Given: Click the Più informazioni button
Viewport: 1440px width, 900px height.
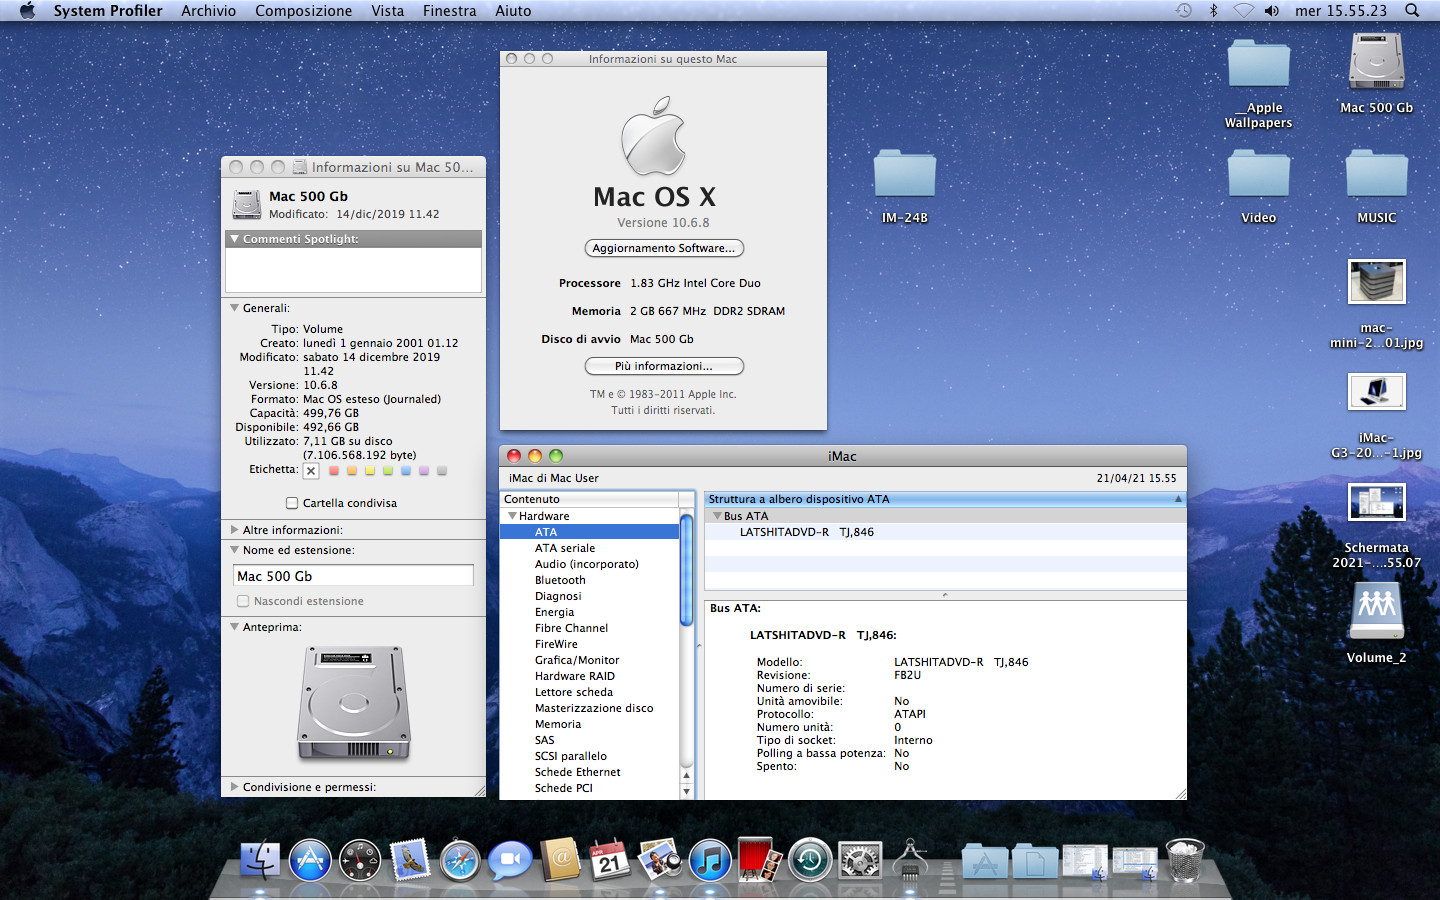Looking at the screenshot, I should (x=663, y=366).
